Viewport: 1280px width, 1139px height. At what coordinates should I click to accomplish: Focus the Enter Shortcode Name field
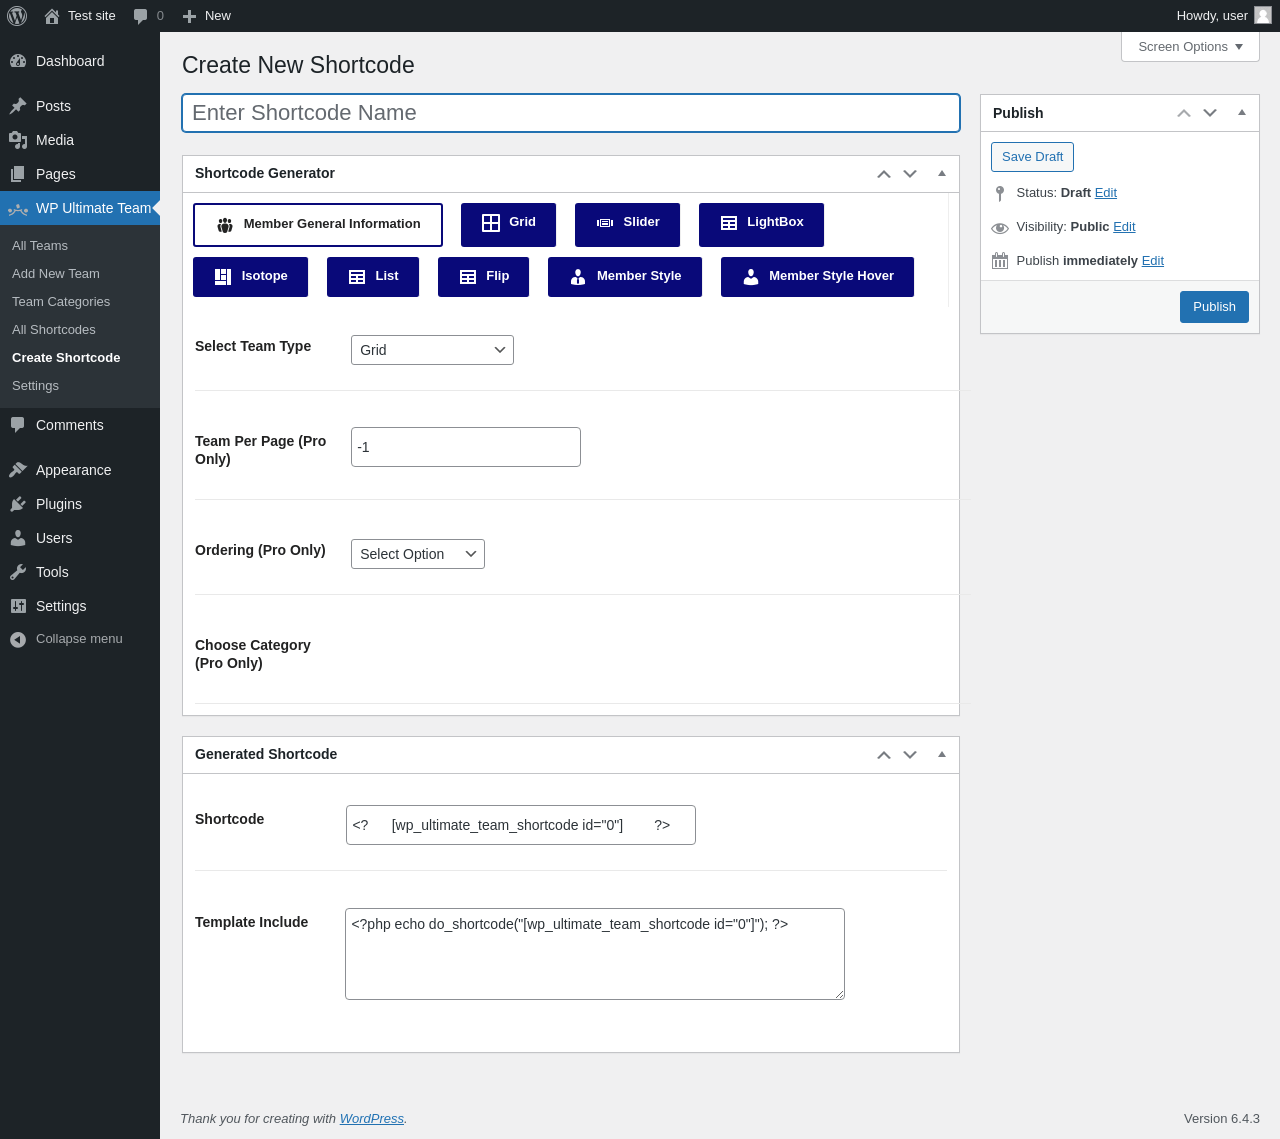[x=571, y=113]
